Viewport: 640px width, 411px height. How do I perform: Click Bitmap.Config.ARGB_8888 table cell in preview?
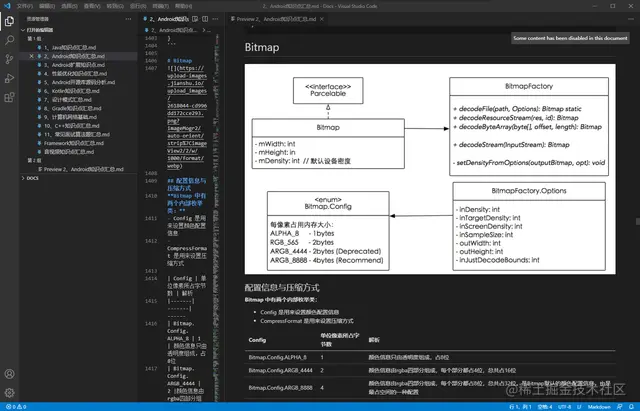coord(280,387)
